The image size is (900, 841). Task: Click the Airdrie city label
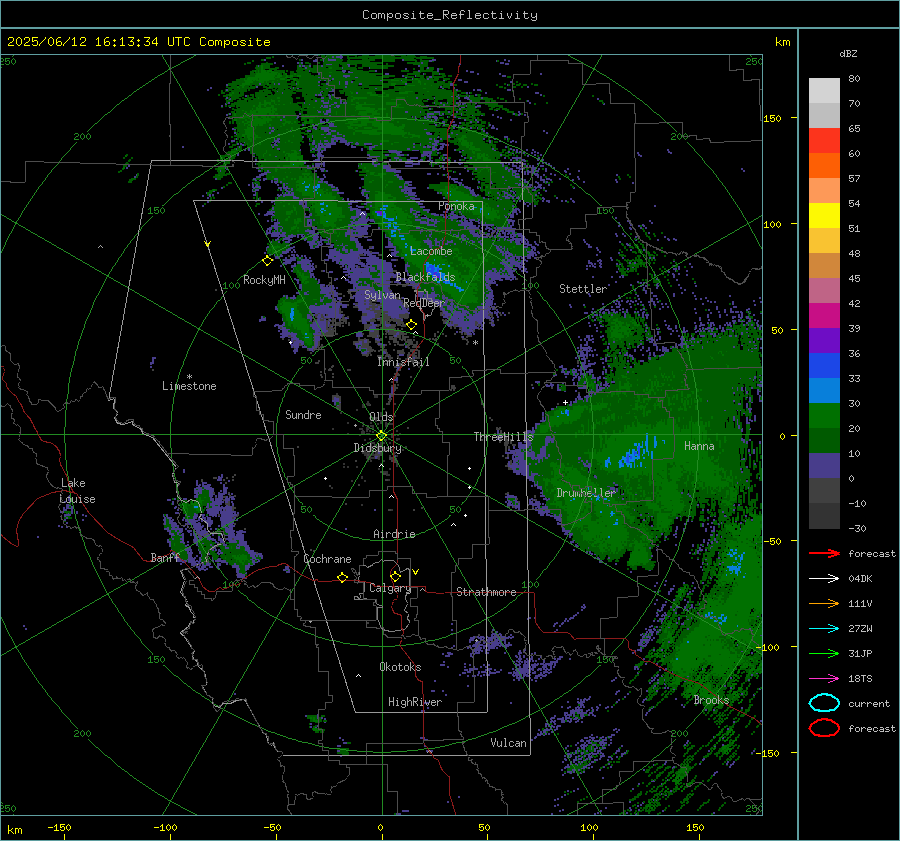(394, 534)
